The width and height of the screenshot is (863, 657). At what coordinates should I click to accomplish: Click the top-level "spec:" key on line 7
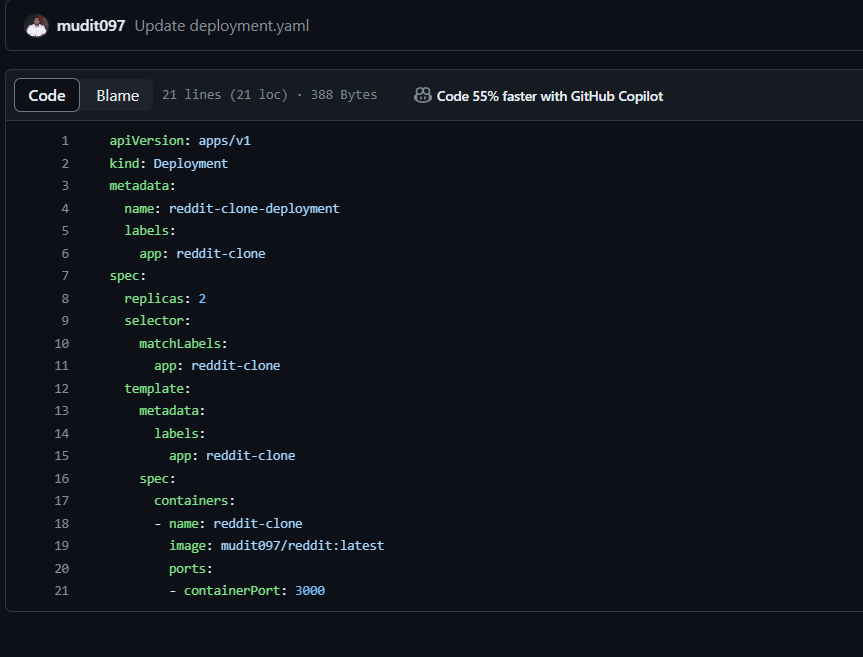(x=128, y=276)
